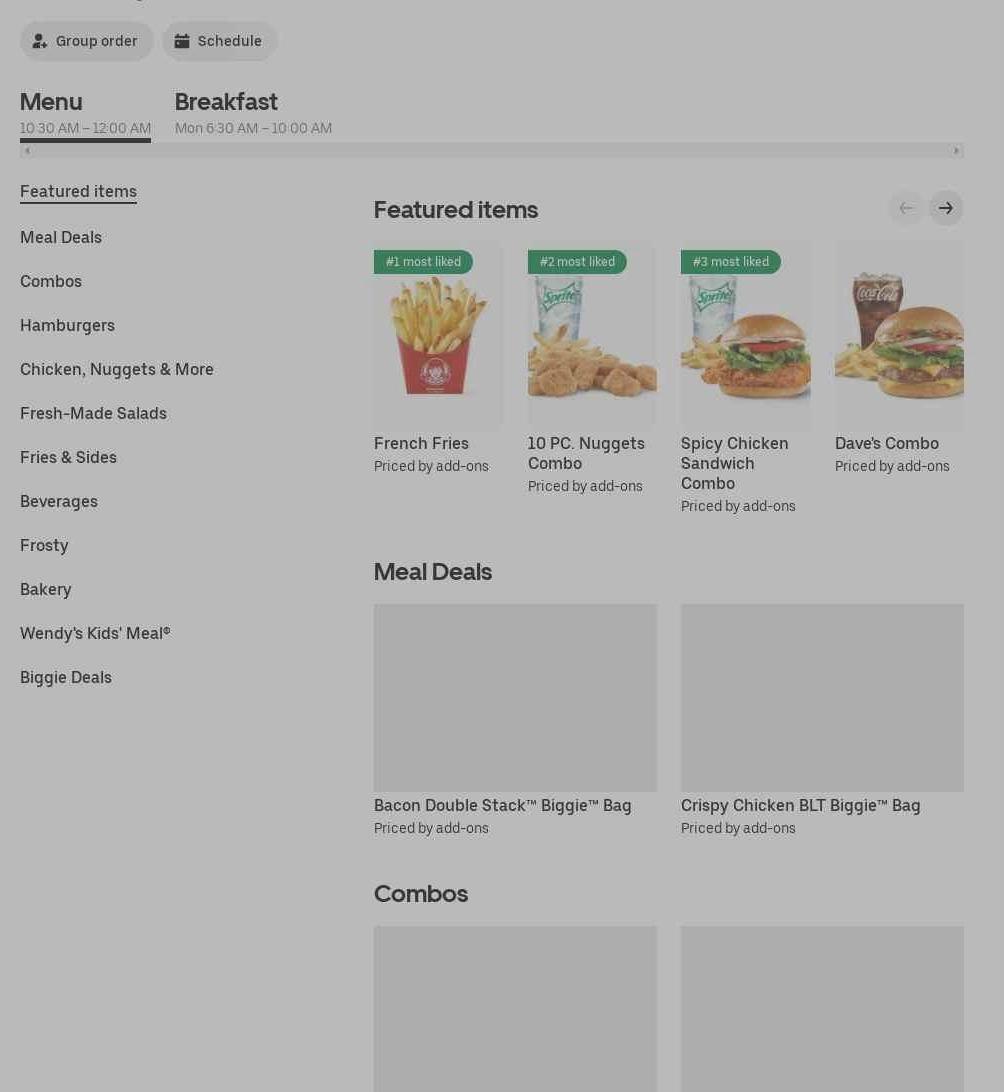Image resolution: width=1004 pixels, height=1092 pixels.
Task: Open Chicken, Nuggets & More category
Action: coord(117,369)
